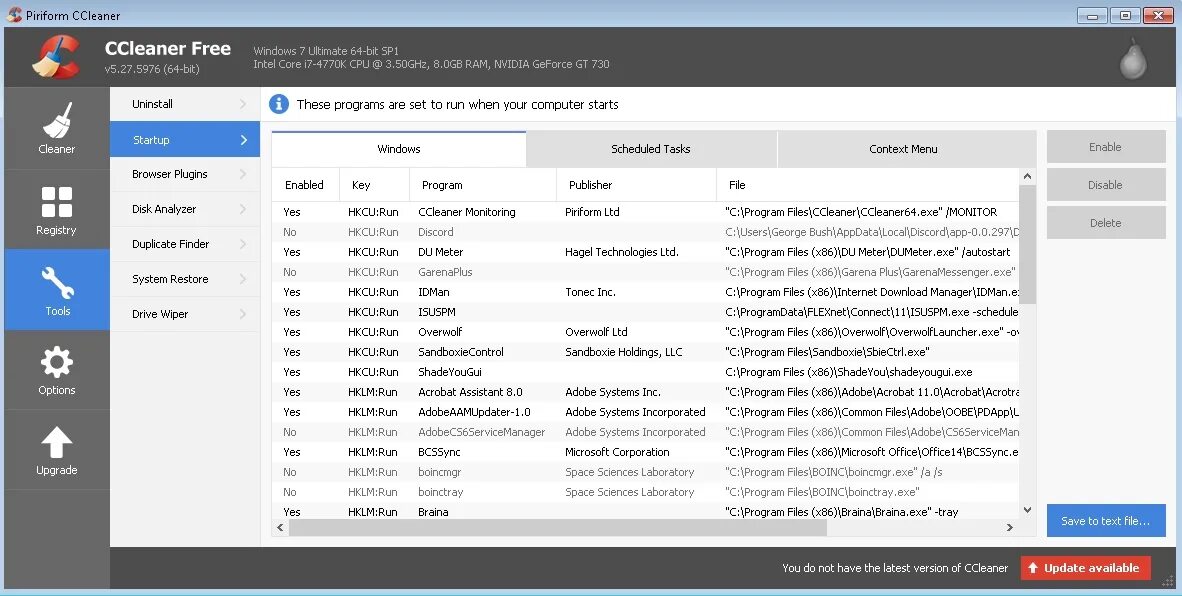The width and height of the screenshot is (1182, 596).
Task: Click Hagel Technologies Ltd. publisher cell
Action: click(622, 252)
